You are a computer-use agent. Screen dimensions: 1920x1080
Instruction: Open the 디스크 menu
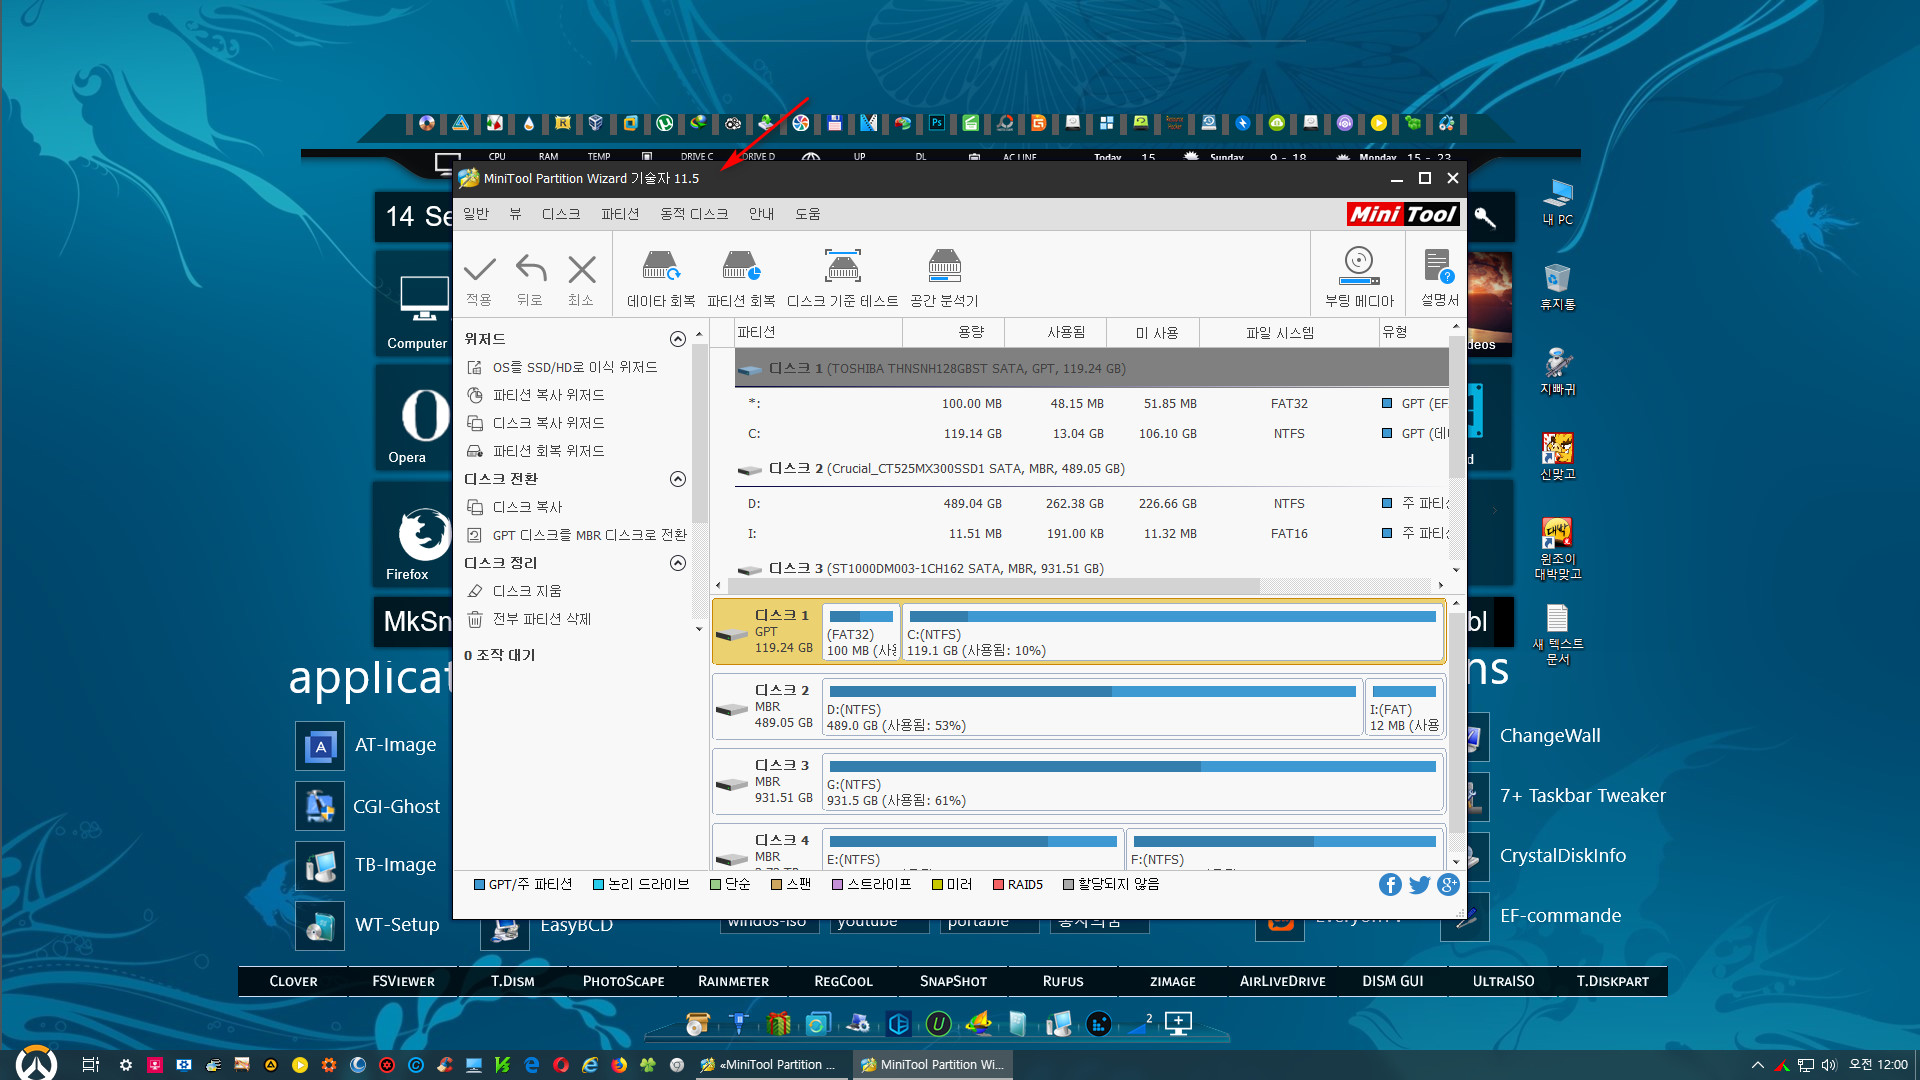pyautogui.click(x=561, y=214)
